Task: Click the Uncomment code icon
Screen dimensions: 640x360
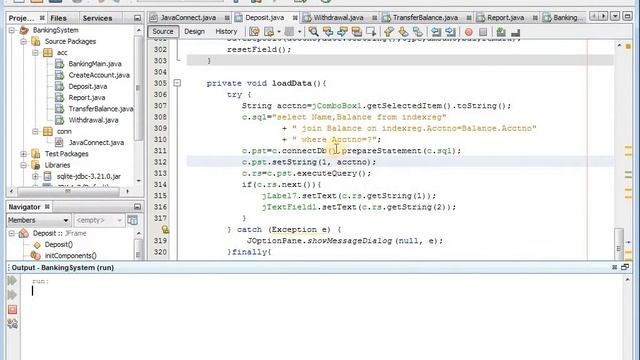Action: pos(516,32)
